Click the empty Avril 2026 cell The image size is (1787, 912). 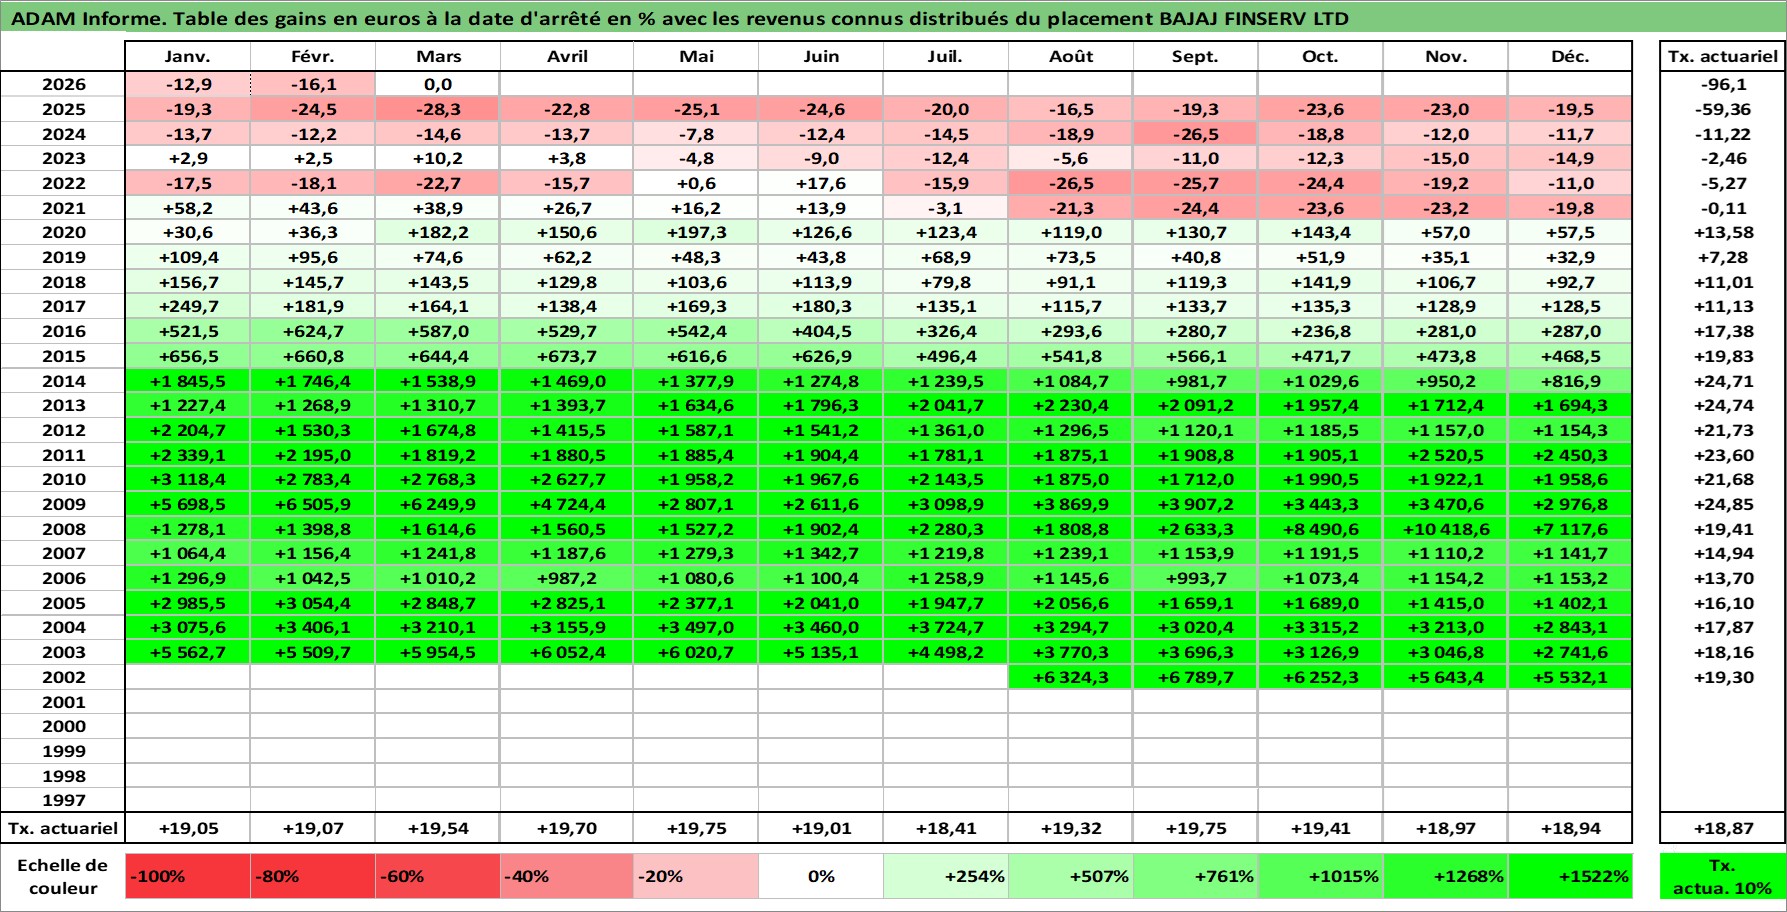[x=567, y=85]
